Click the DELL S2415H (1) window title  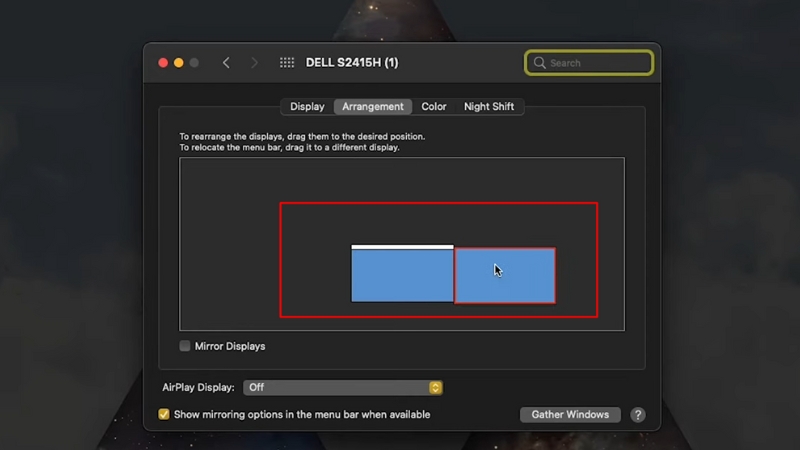click(352, 63)
